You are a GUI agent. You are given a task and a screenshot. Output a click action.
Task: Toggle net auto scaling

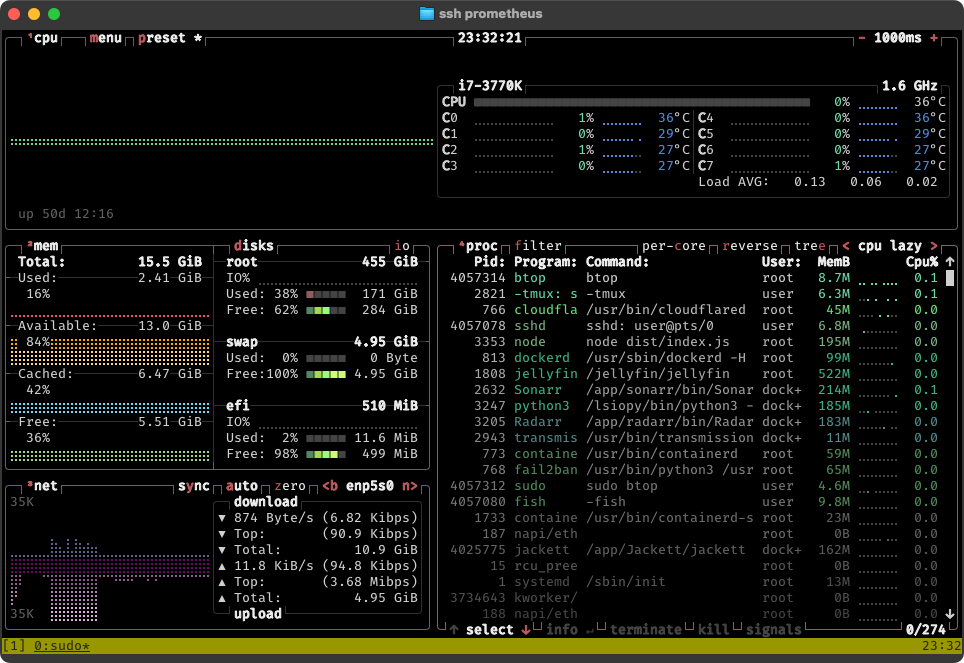pos(242,486)
